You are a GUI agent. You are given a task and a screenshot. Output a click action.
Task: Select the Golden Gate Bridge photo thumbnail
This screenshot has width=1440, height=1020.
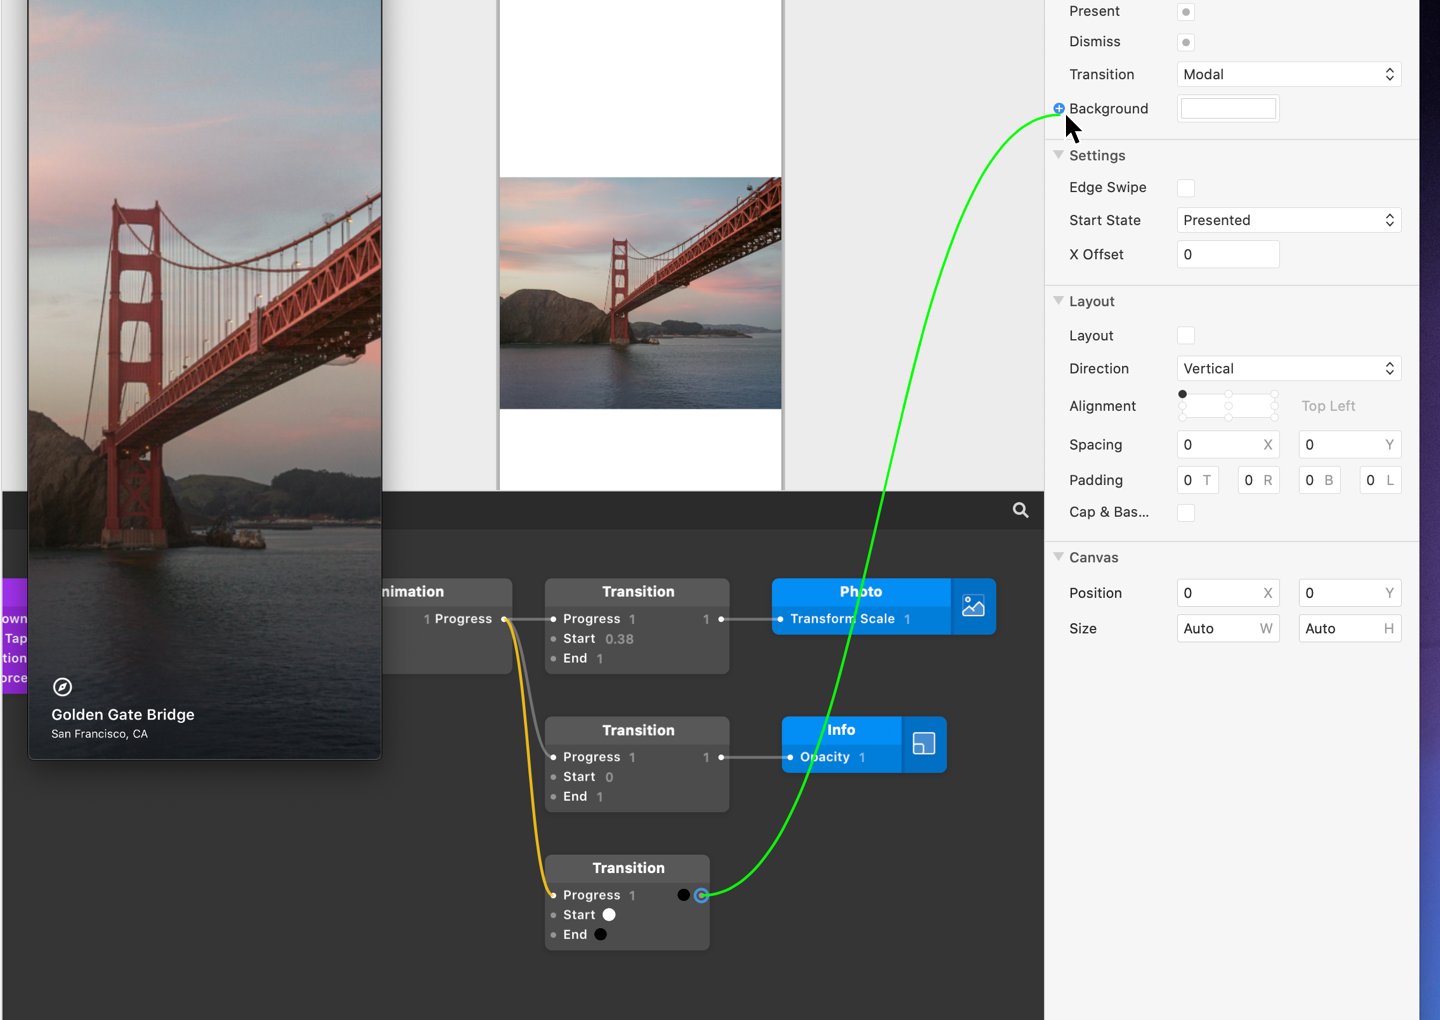[x=640, y=293]
